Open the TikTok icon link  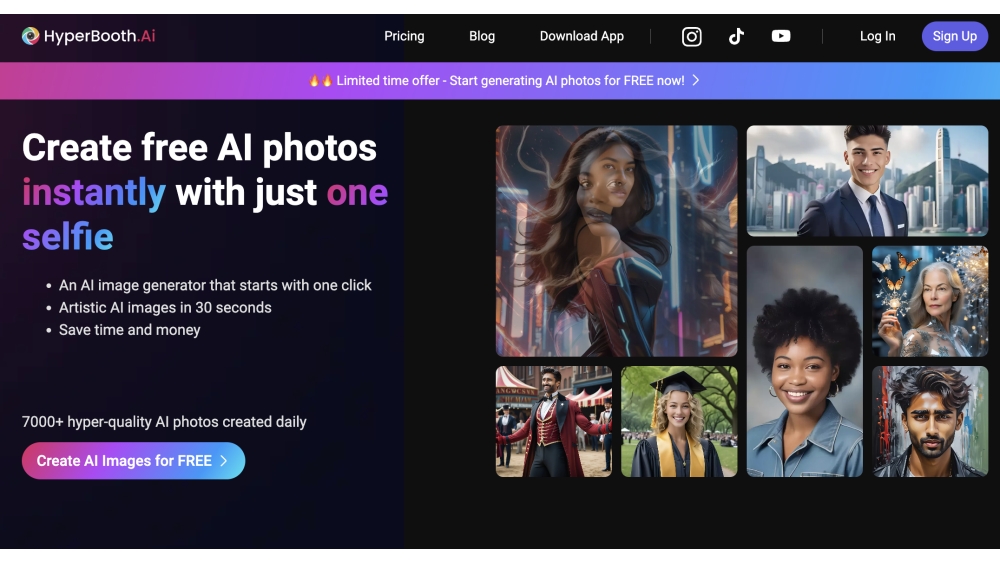tap(736, 37)
